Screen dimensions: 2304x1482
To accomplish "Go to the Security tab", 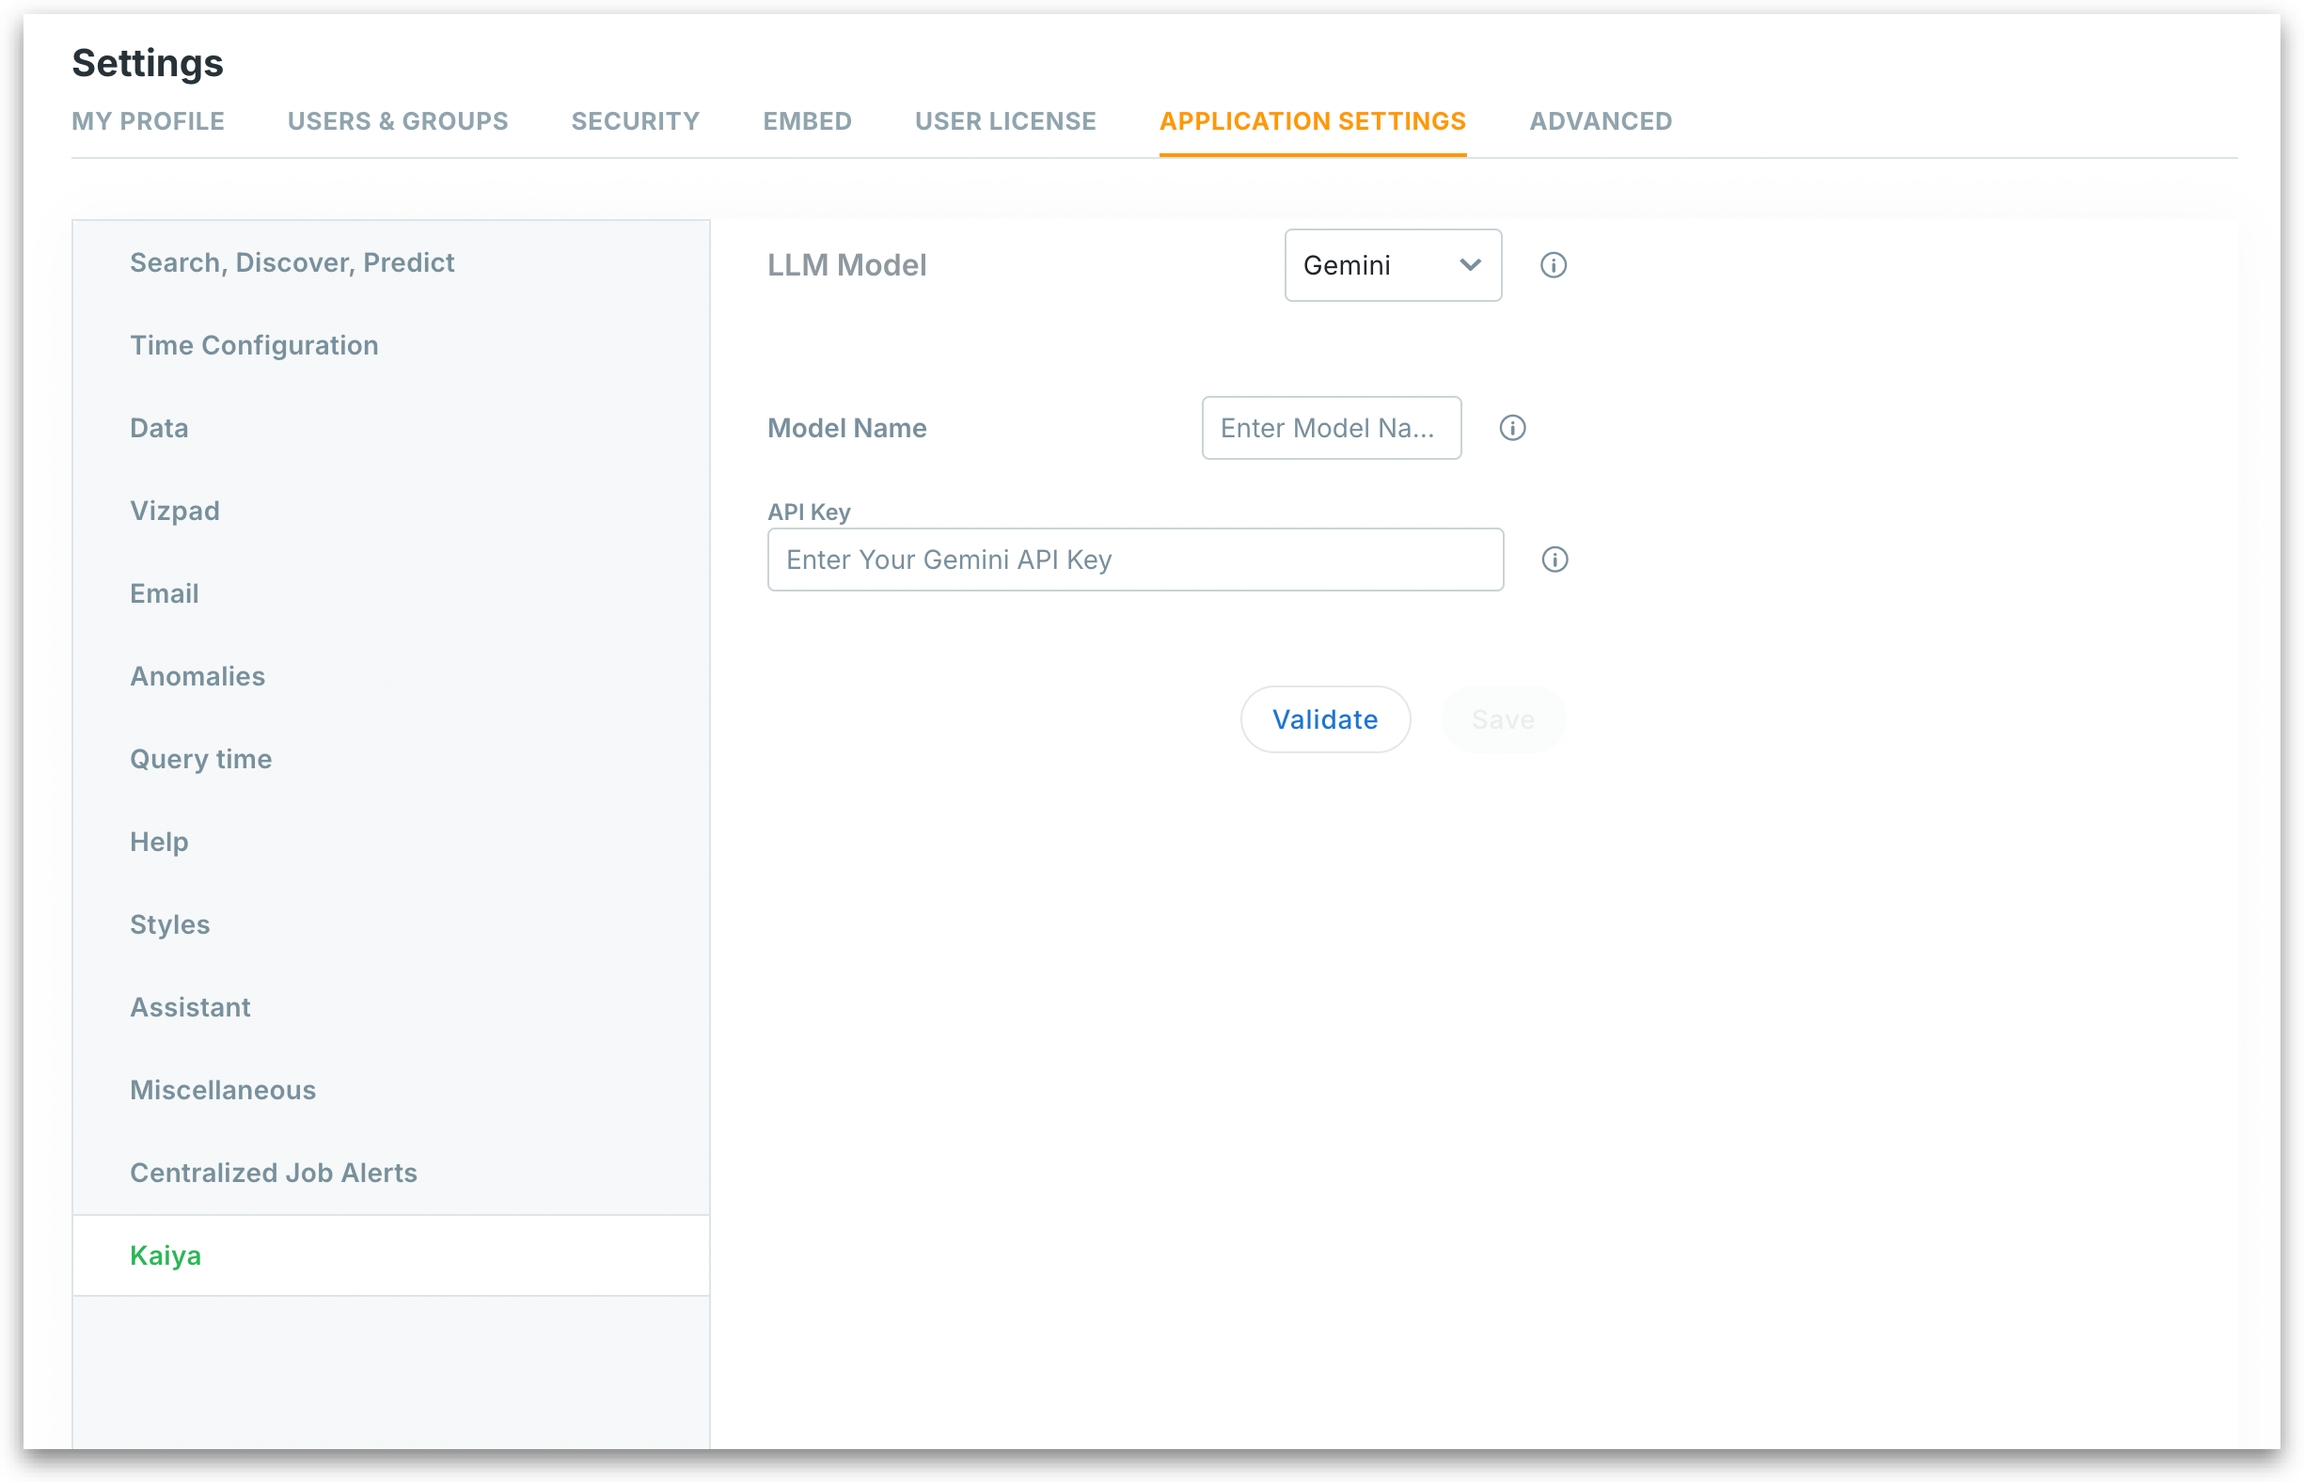I will tap(635, 121).
